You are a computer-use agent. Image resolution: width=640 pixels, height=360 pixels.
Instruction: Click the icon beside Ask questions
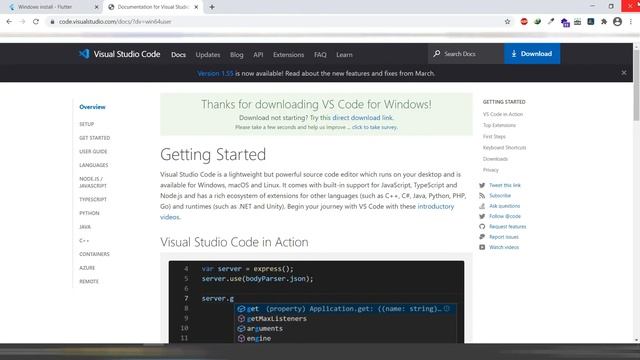(482, 206)
